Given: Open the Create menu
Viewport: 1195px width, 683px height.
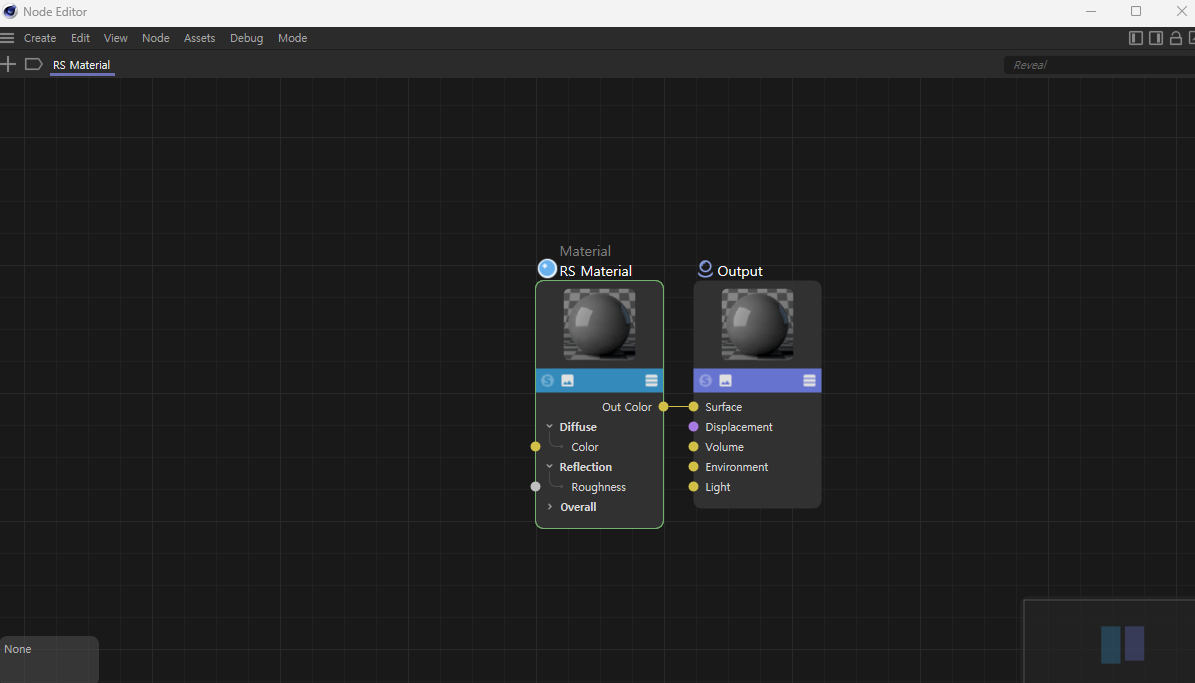Looking at the screenshot, I should click(x=40, y=38).
